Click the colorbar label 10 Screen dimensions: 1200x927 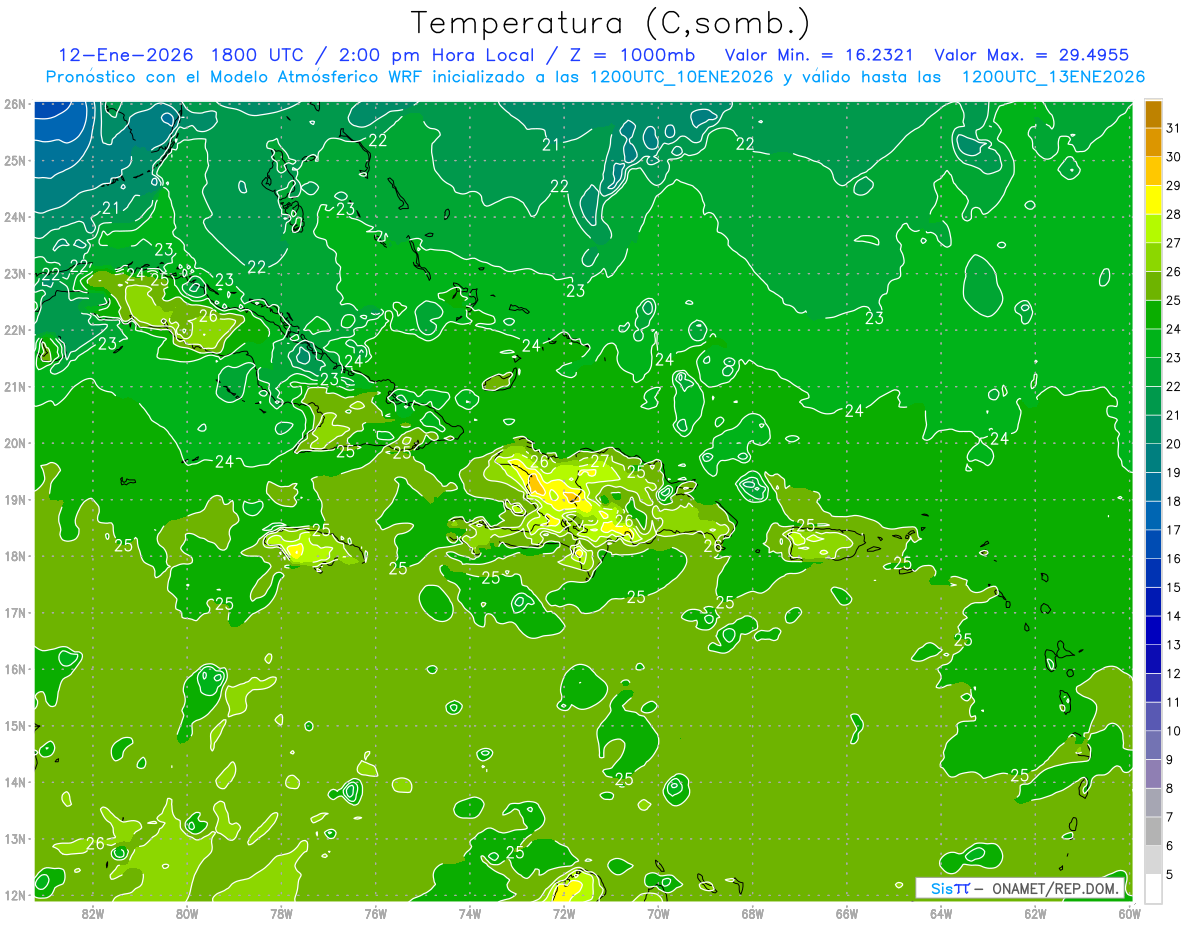click(1174, 731)
